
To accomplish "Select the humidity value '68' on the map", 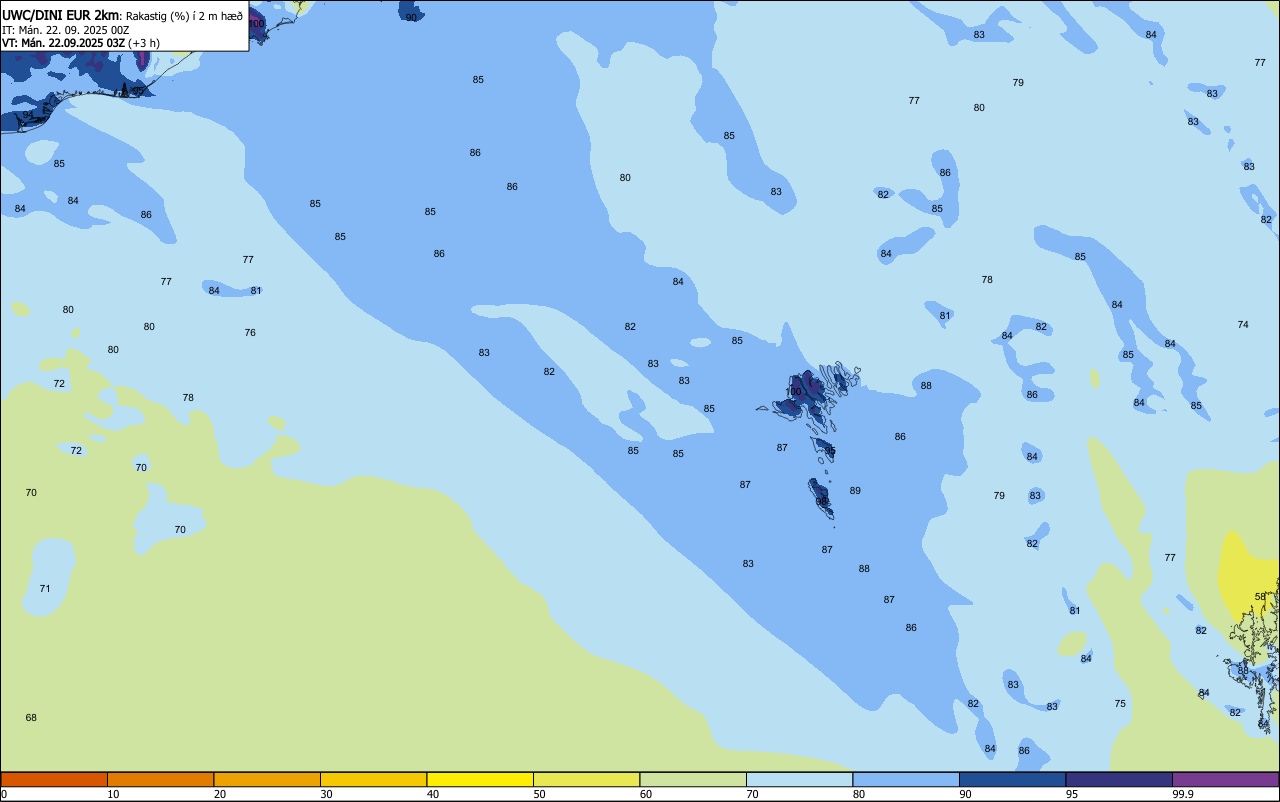I will coord(31,718).
